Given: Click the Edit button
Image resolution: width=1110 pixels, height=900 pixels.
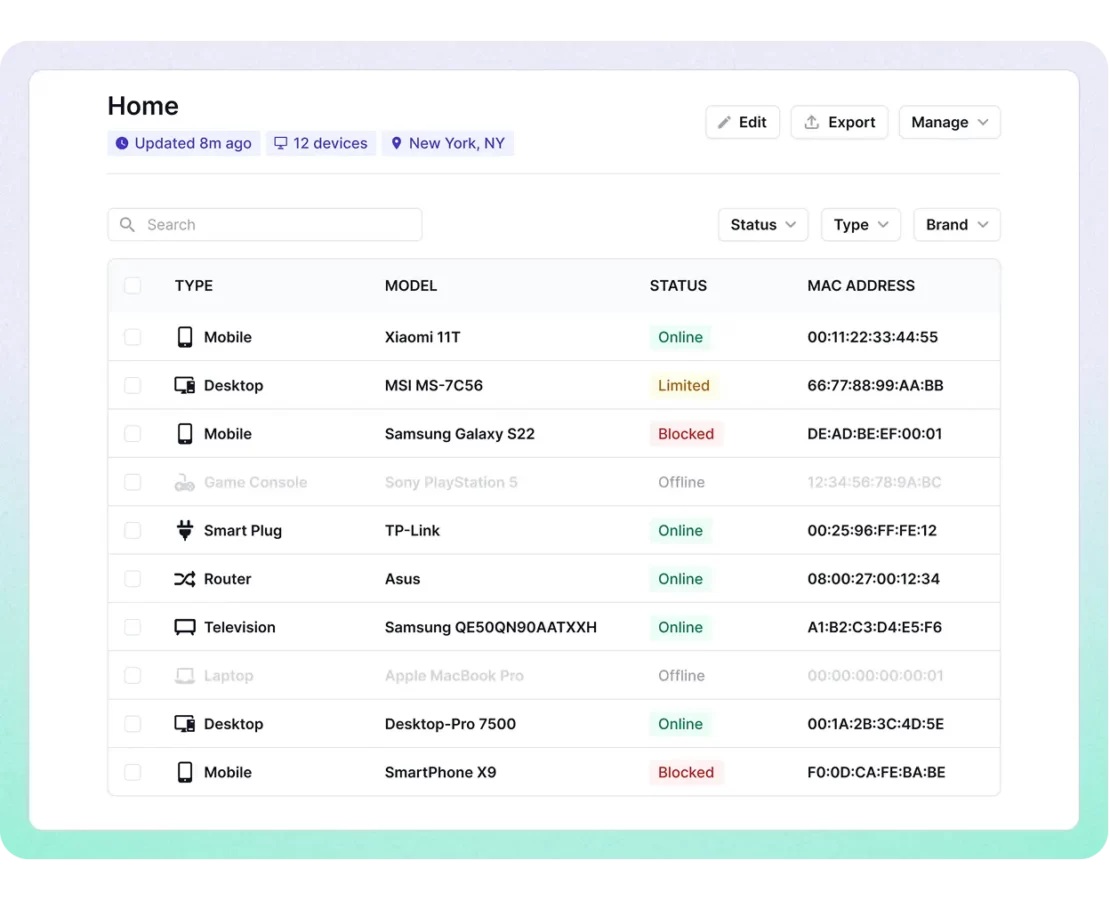Looking at the screenshot, I should pos(742,122).
